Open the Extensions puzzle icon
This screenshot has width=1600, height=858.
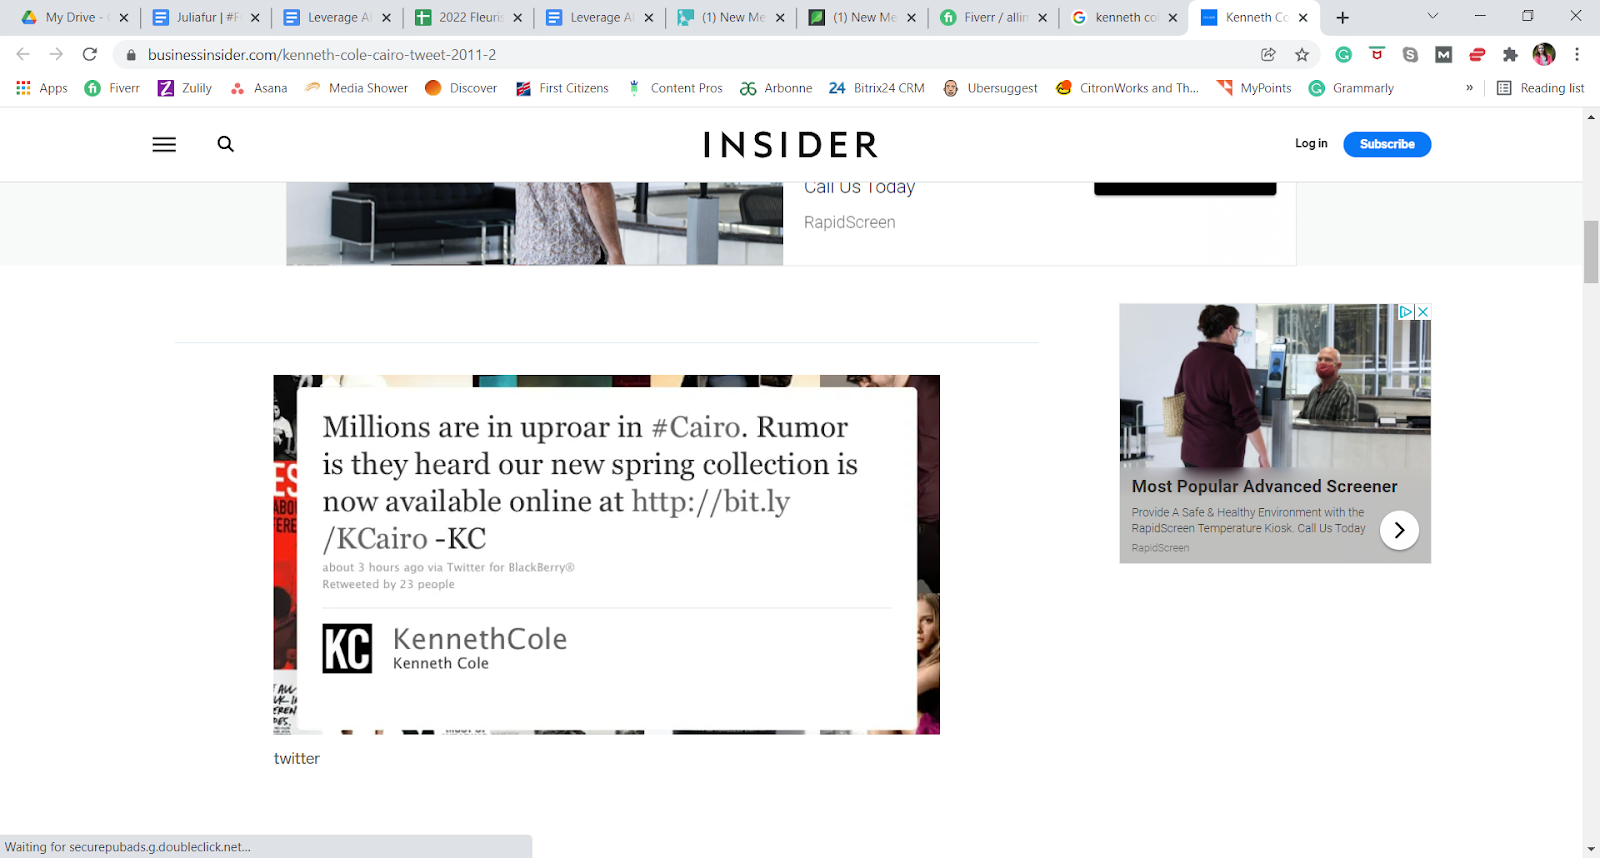click(x=1510, y=55)
